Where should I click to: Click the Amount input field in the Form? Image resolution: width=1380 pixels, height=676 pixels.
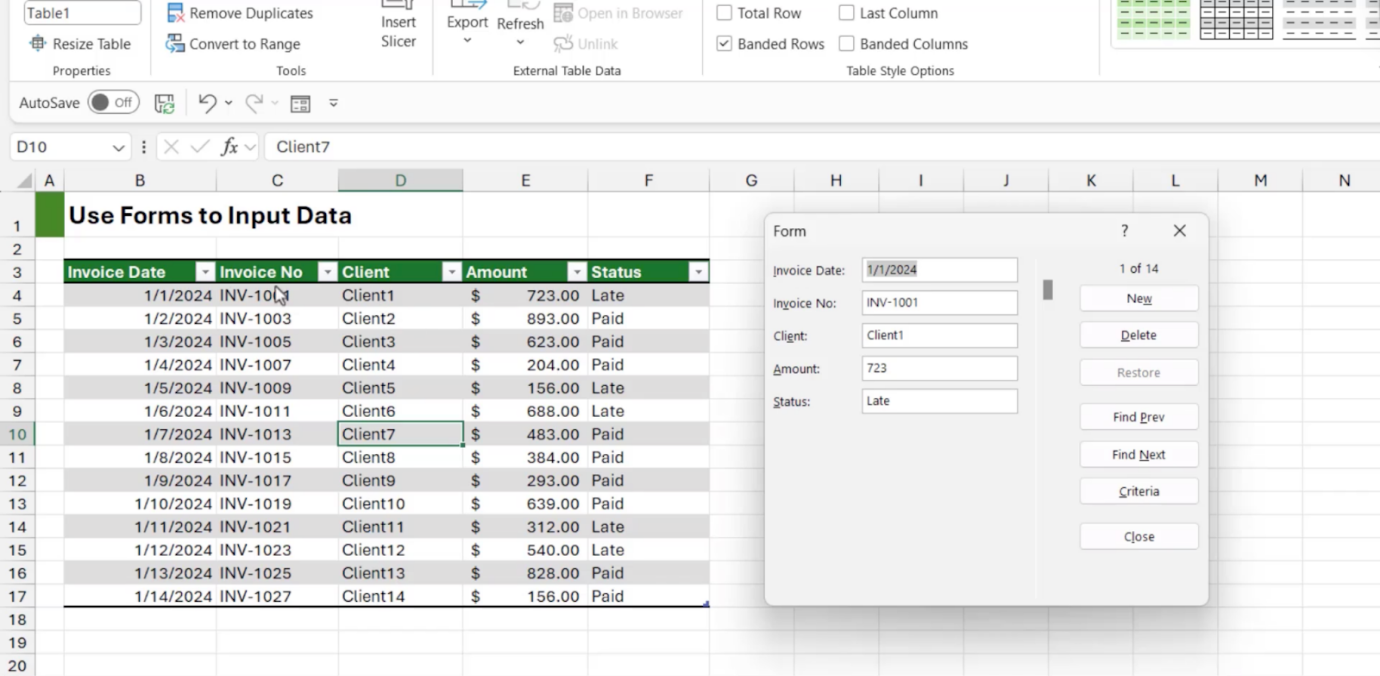point(938,368)
